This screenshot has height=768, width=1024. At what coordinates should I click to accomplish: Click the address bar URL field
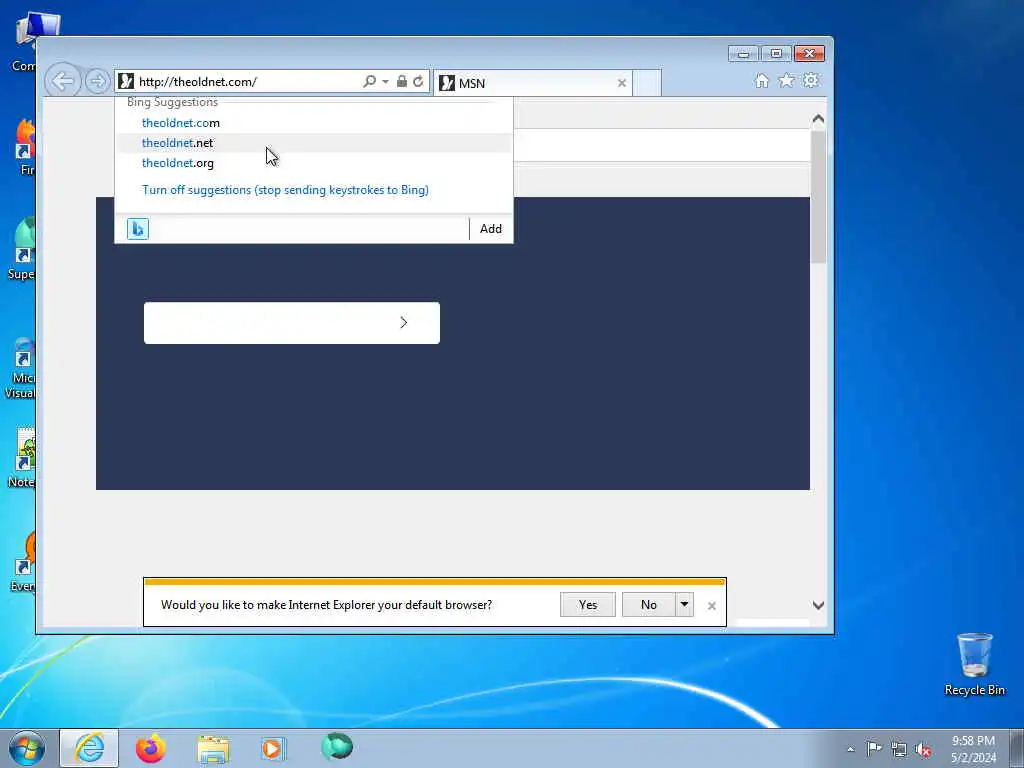click(x=248, y=82)
